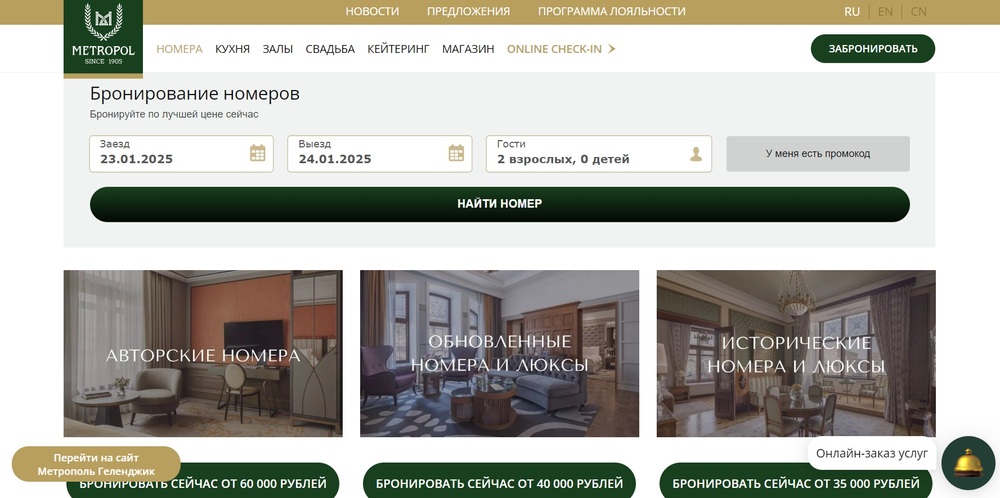Switch site language to CN
The height and width of the screenshot is (498, 1000).
tap(918, 11)
